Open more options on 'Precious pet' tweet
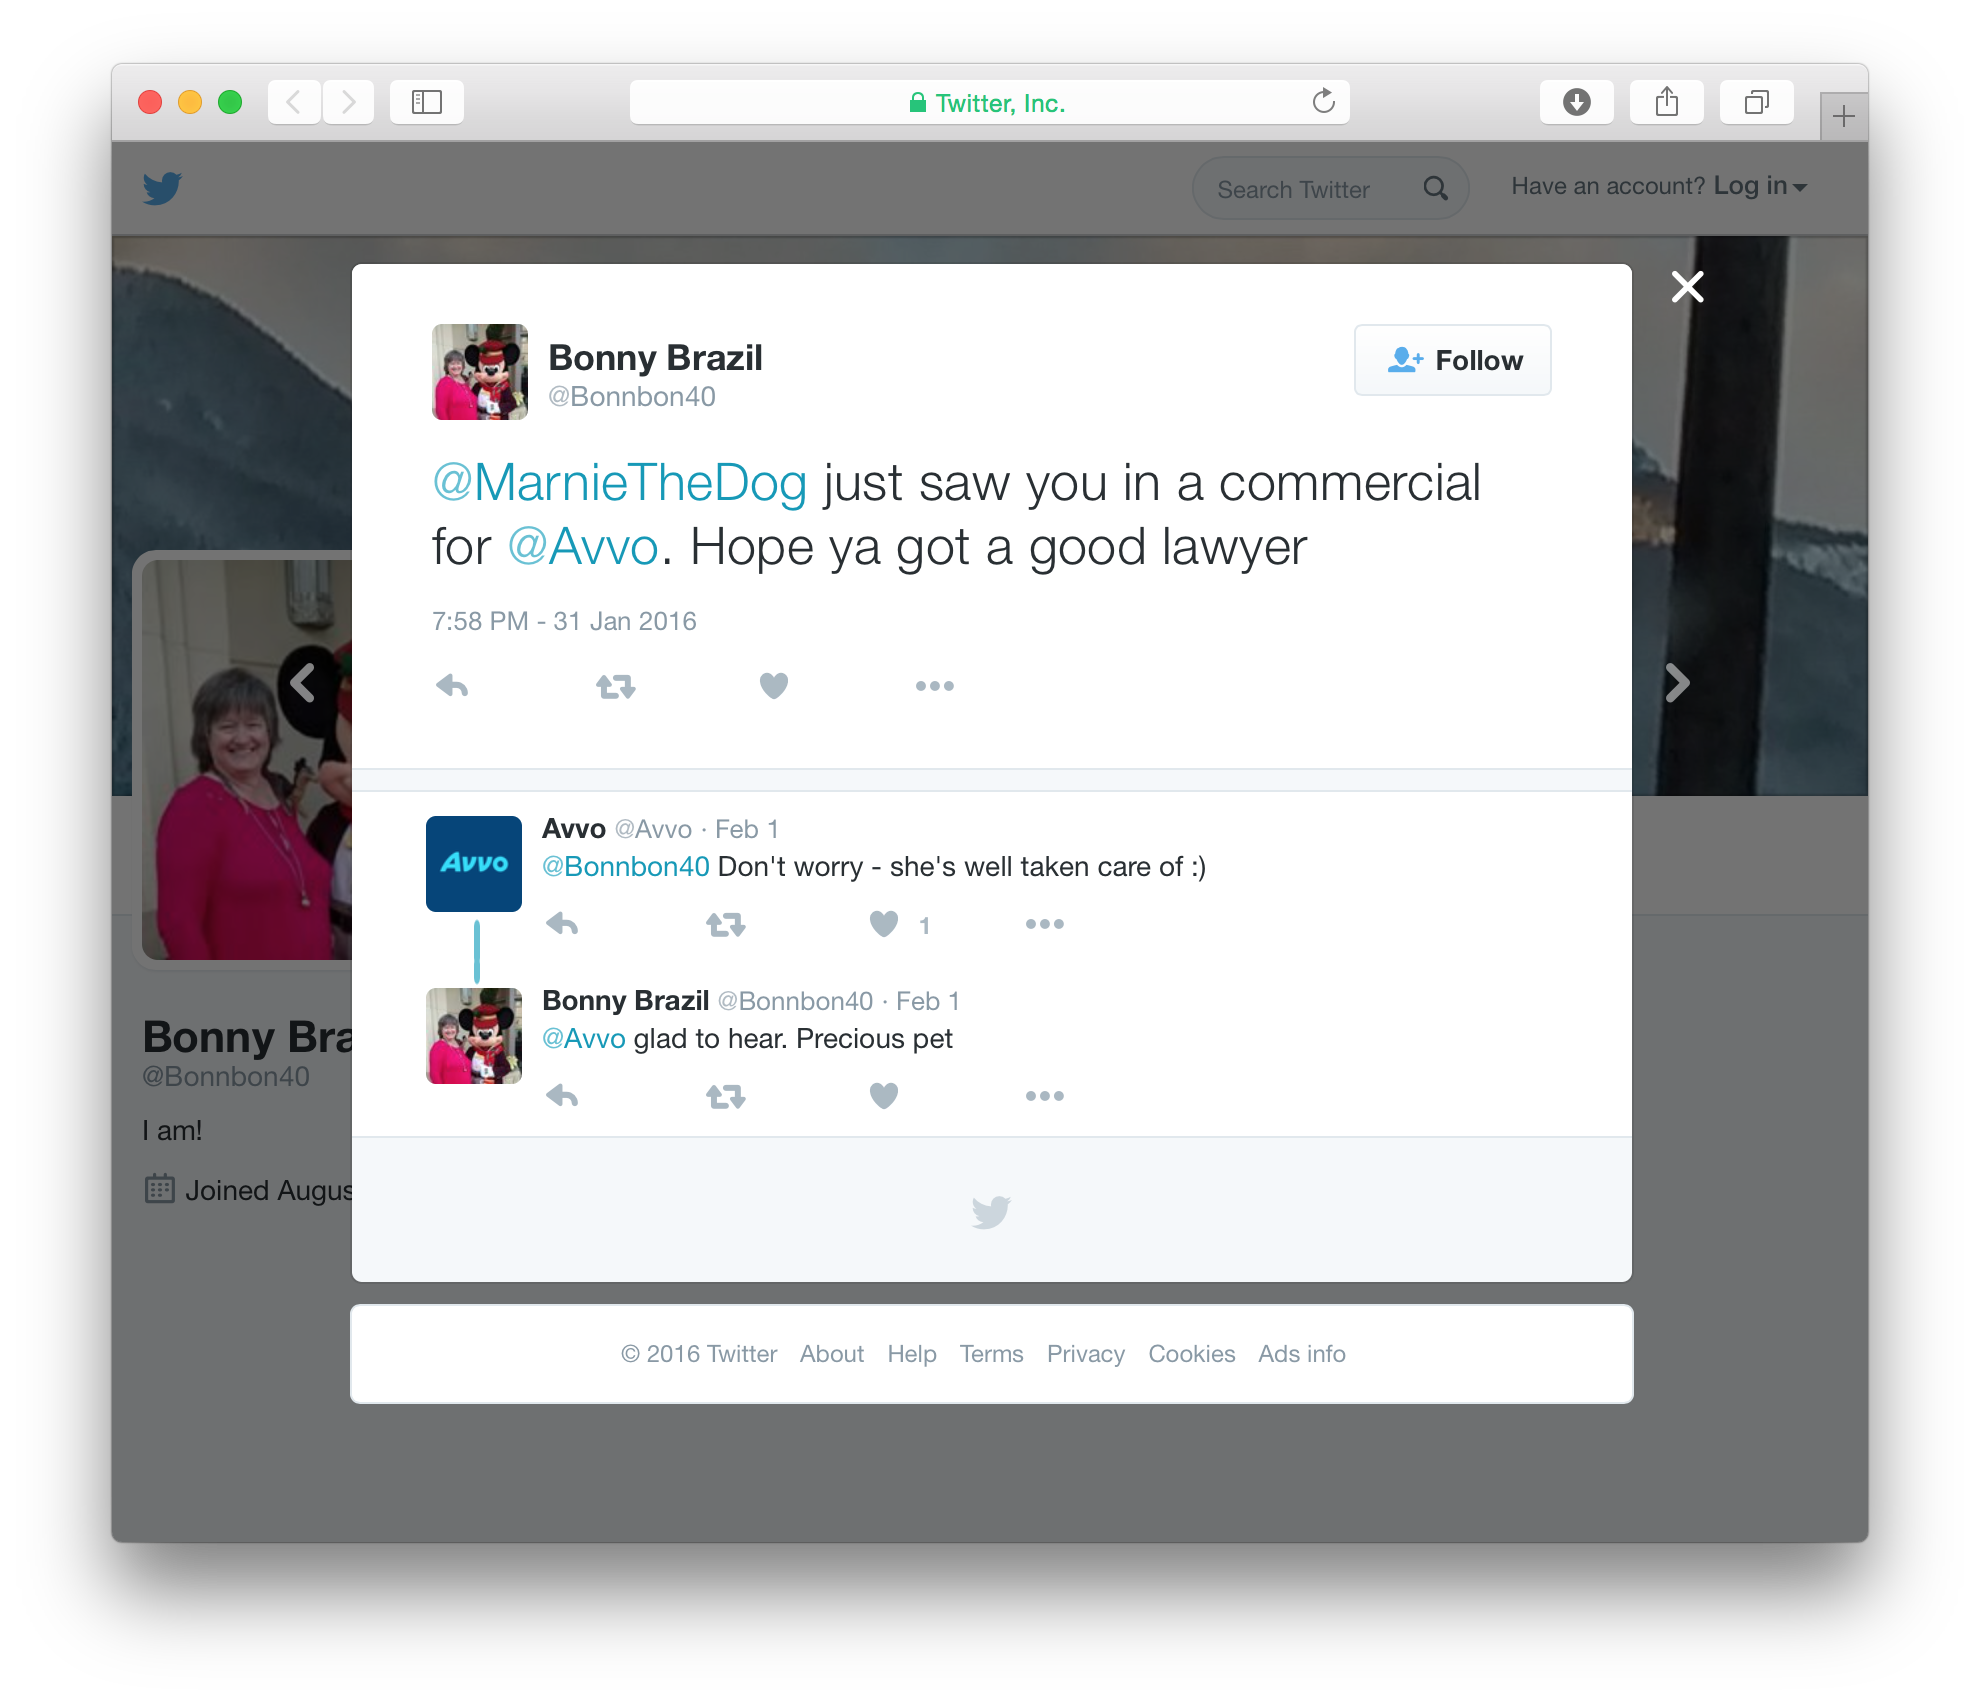 pyautogui.click(x=1045, y=1096)
